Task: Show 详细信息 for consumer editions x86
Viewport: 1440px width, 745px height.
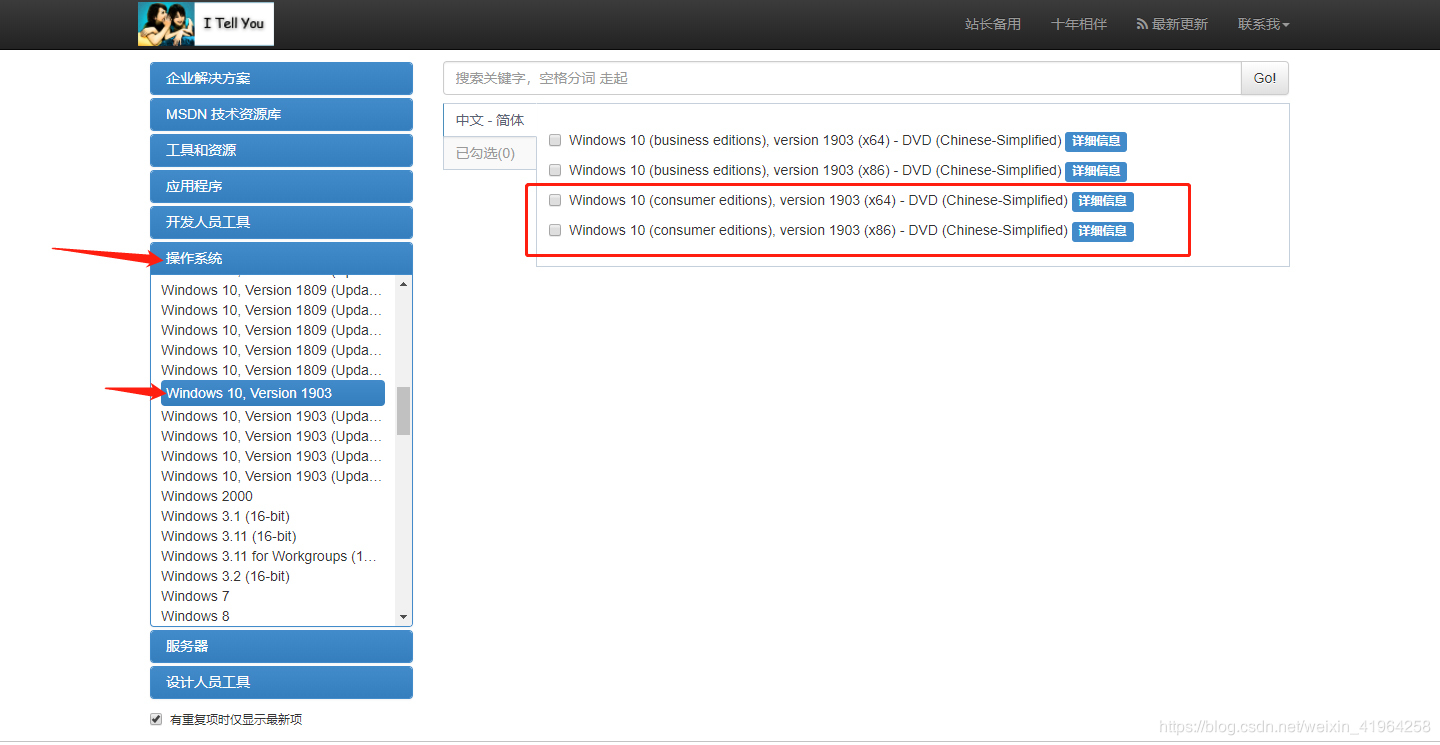Action: coord(1103,231)
